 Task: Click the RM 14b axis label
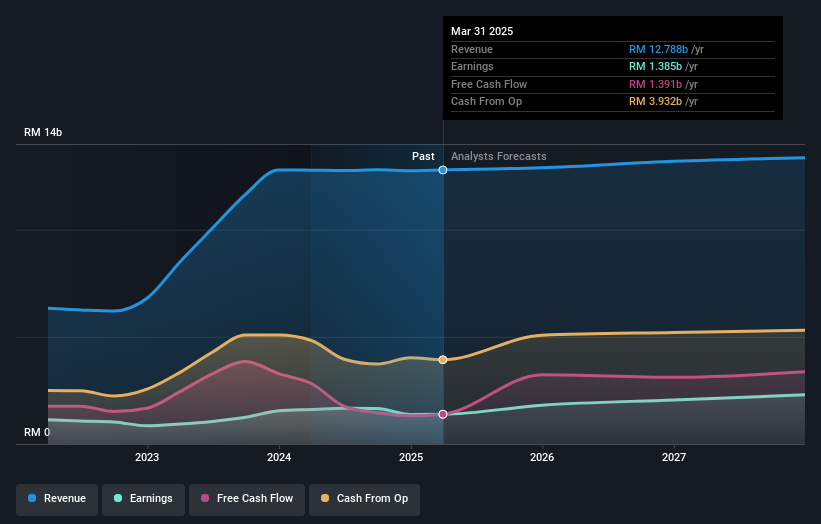[43, 132]
